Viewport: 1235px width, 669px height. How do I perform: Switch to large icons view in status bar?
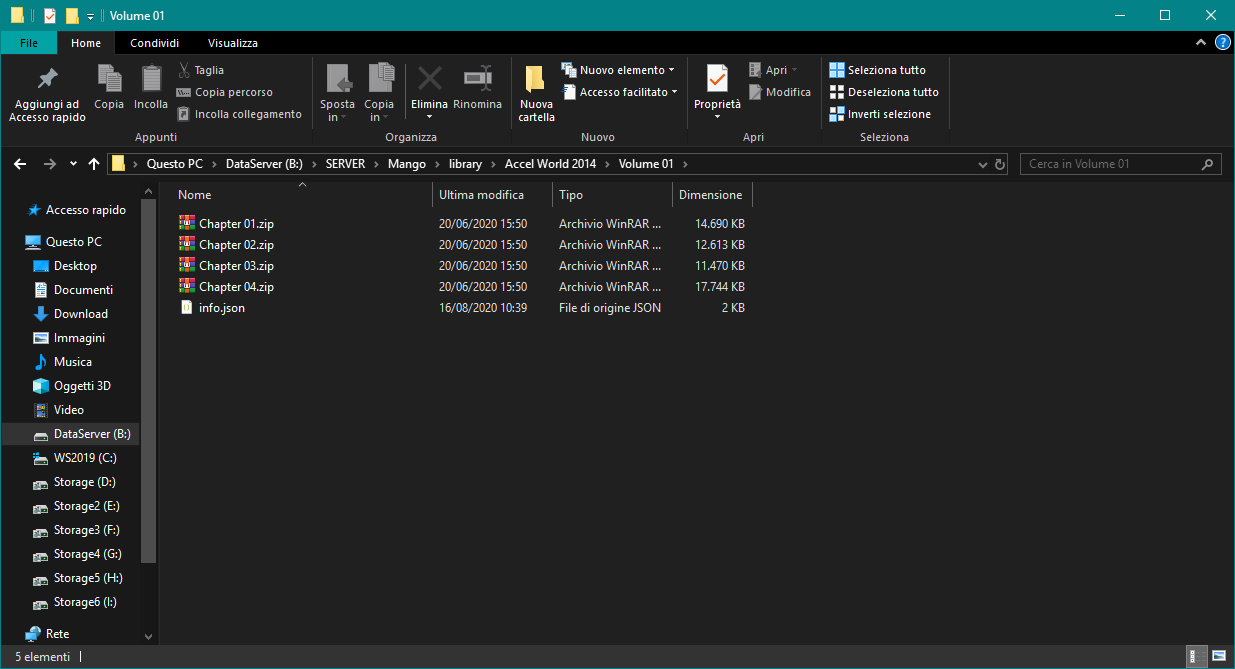1217,657
